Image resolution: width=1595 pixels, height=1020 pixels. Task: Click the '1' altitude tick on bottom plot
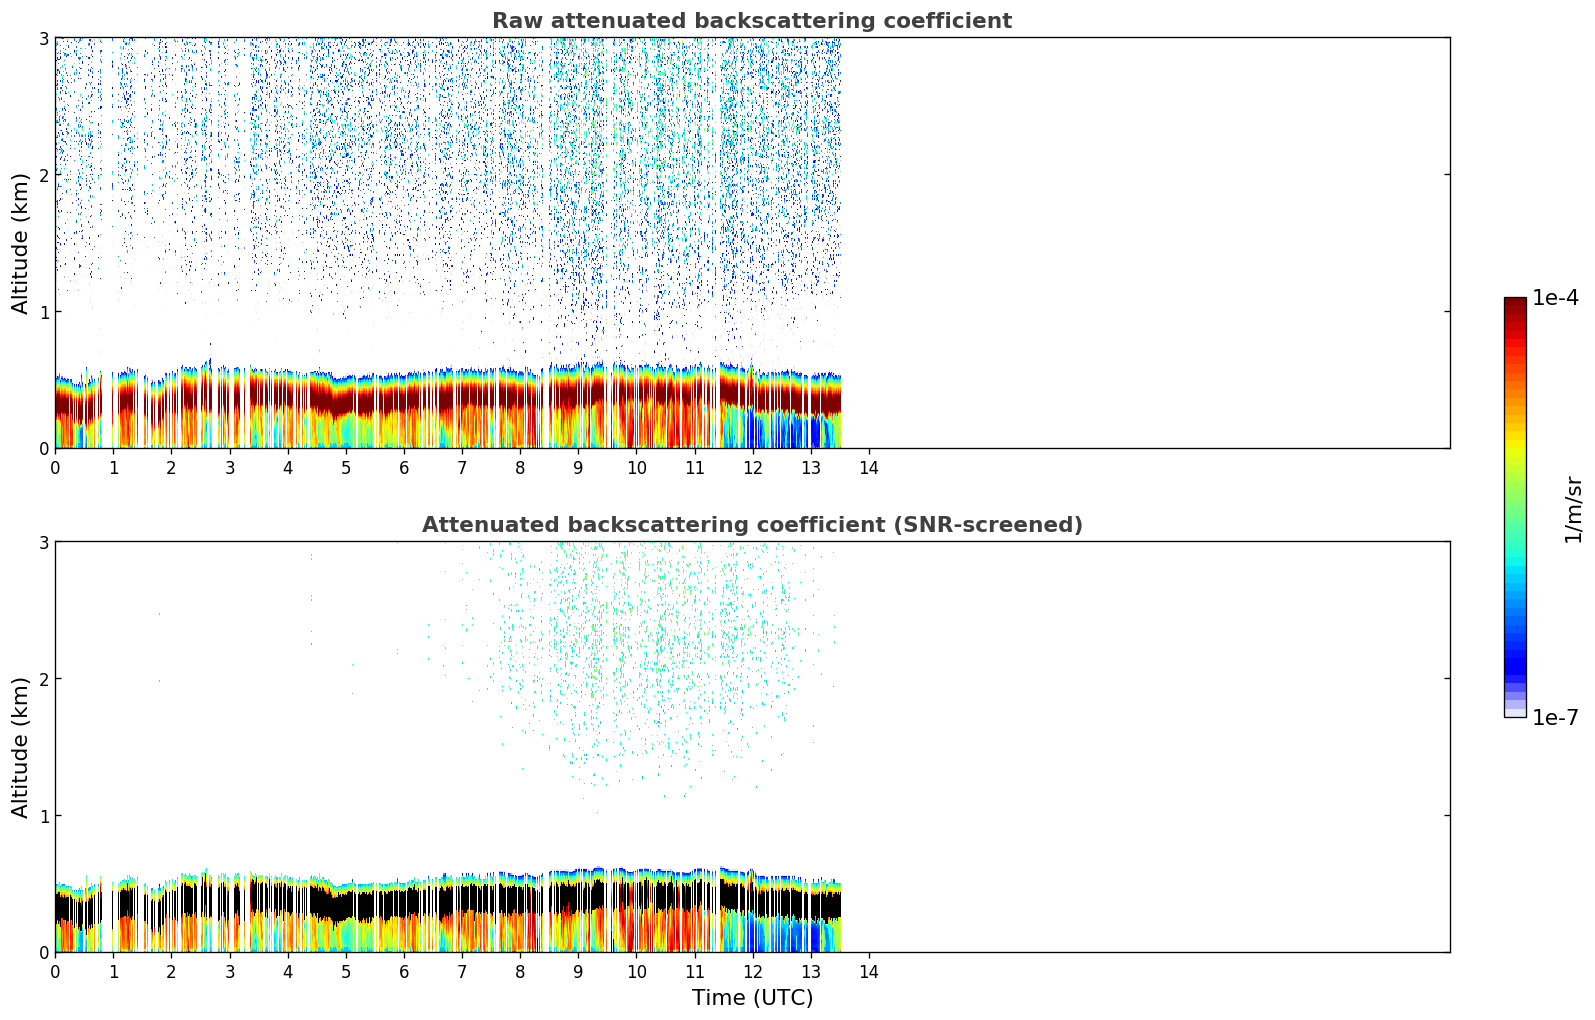(x=43, y=816)
